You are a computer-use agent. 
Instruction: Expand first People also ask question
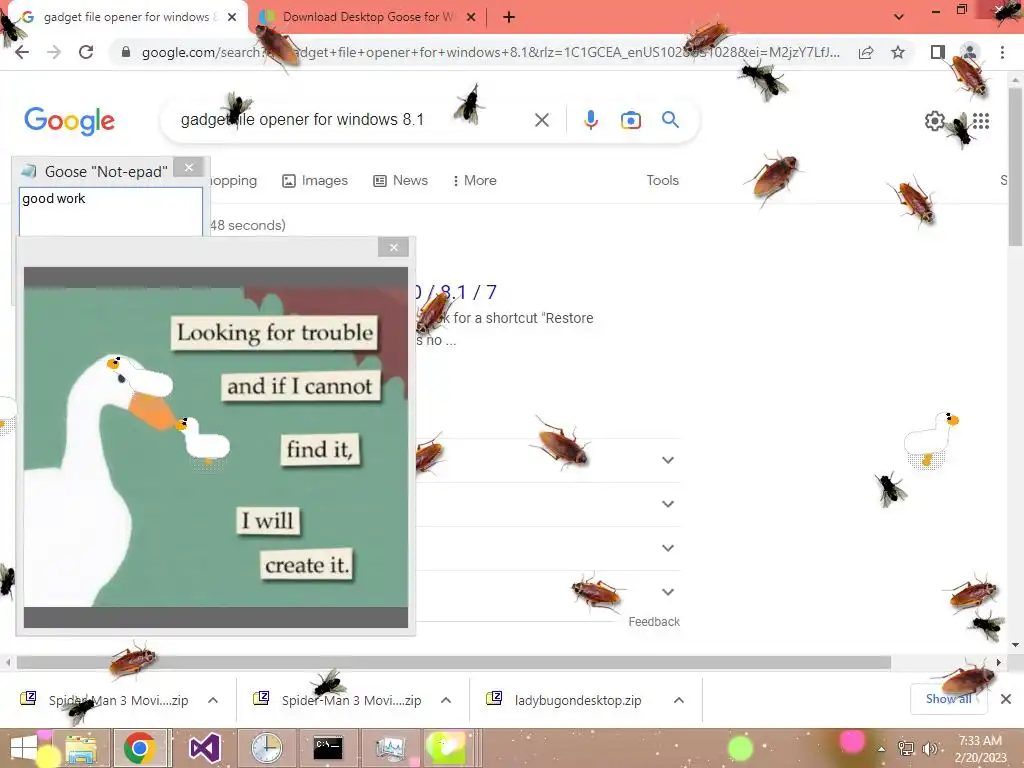[x=667, y=460]
